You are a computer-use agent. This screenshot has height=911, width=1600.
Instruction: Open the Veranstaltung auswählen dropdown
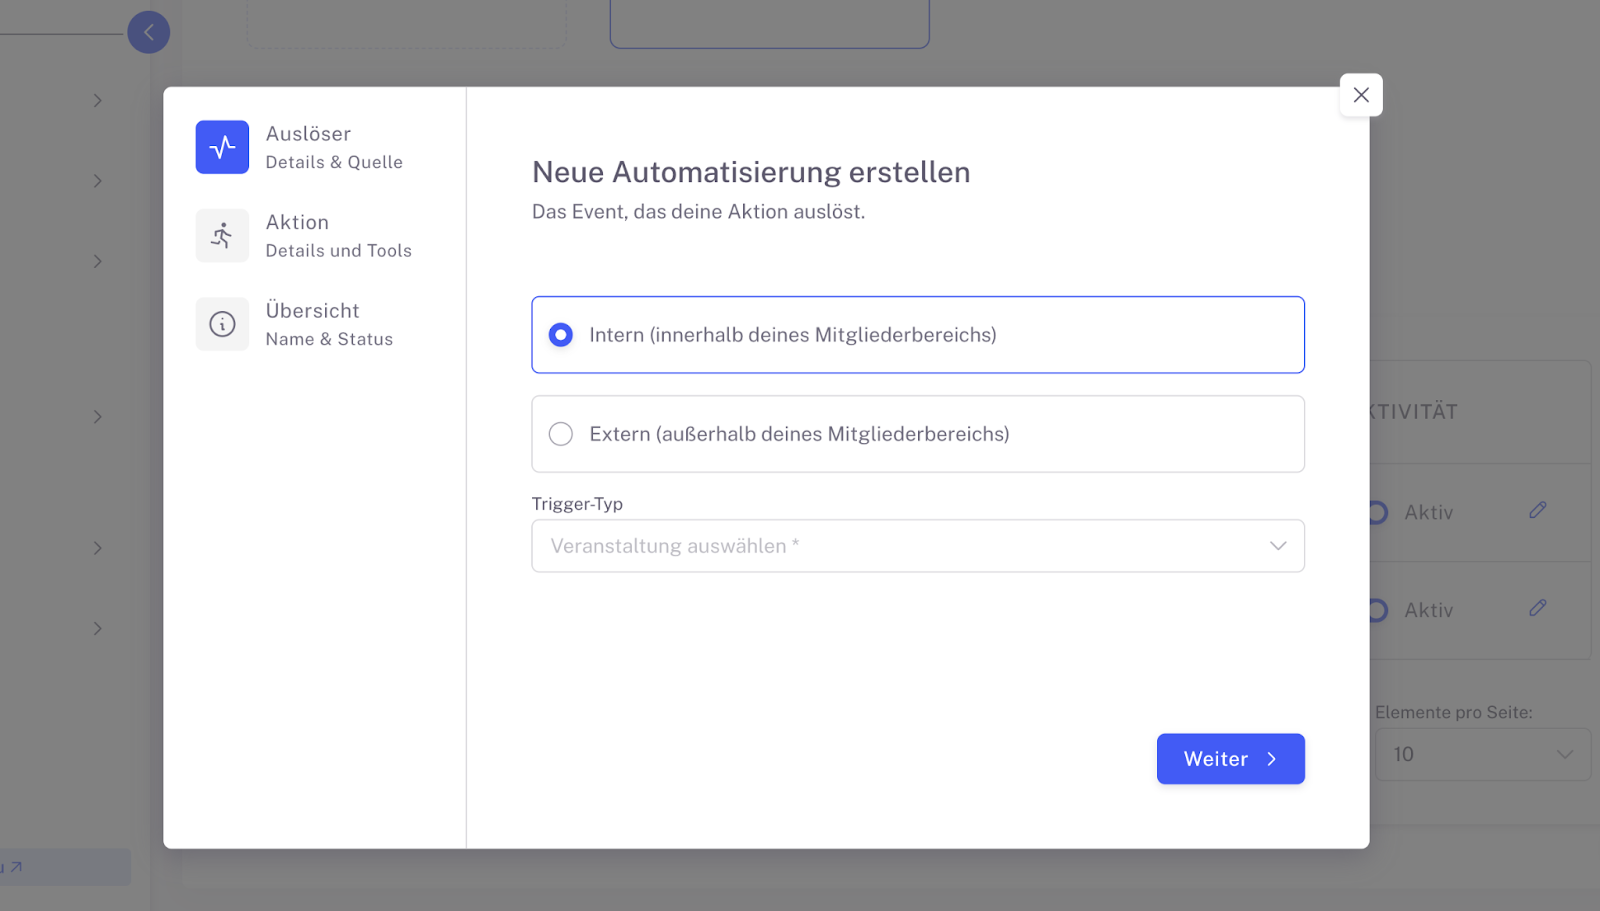pos(918,546)
